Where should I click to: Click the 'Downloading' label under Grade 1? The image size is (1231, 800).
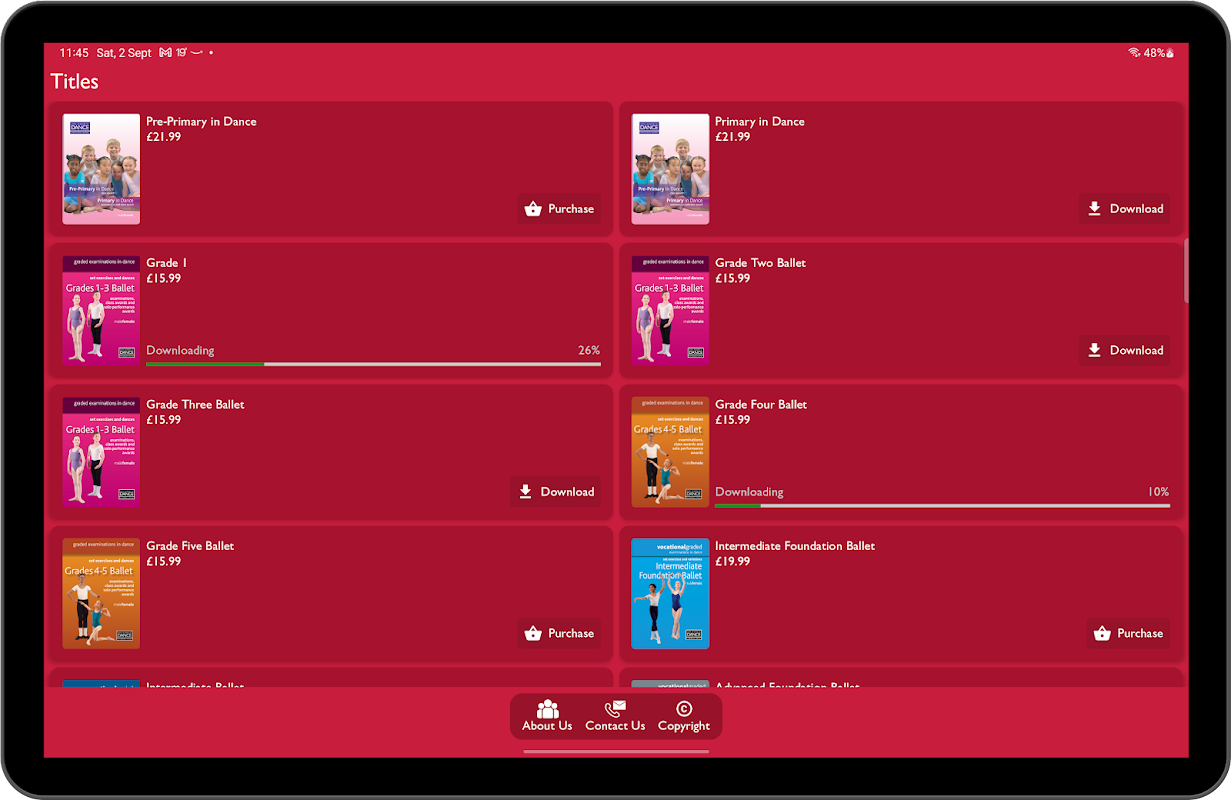(x=180, y=351)
